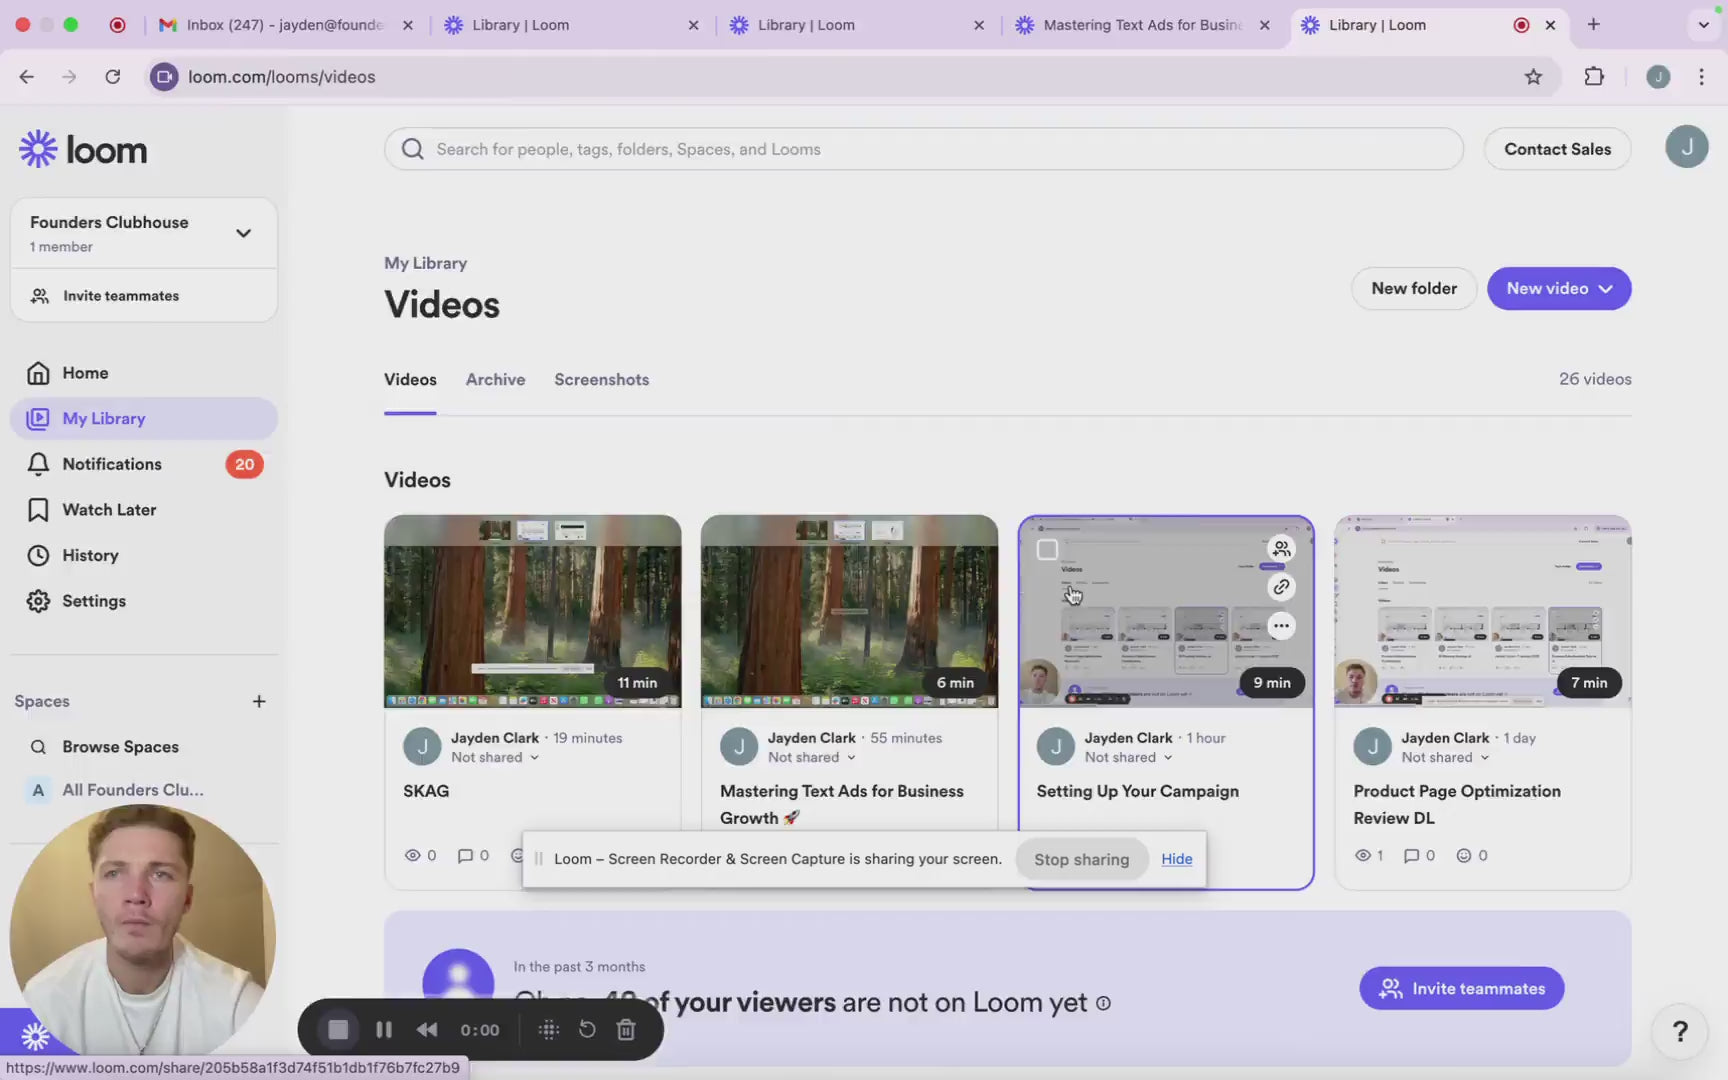Switch to the Screenshots tab
Image resolution: width=1728 pixels, height=1080 pixels.
[x=601, y=380]
